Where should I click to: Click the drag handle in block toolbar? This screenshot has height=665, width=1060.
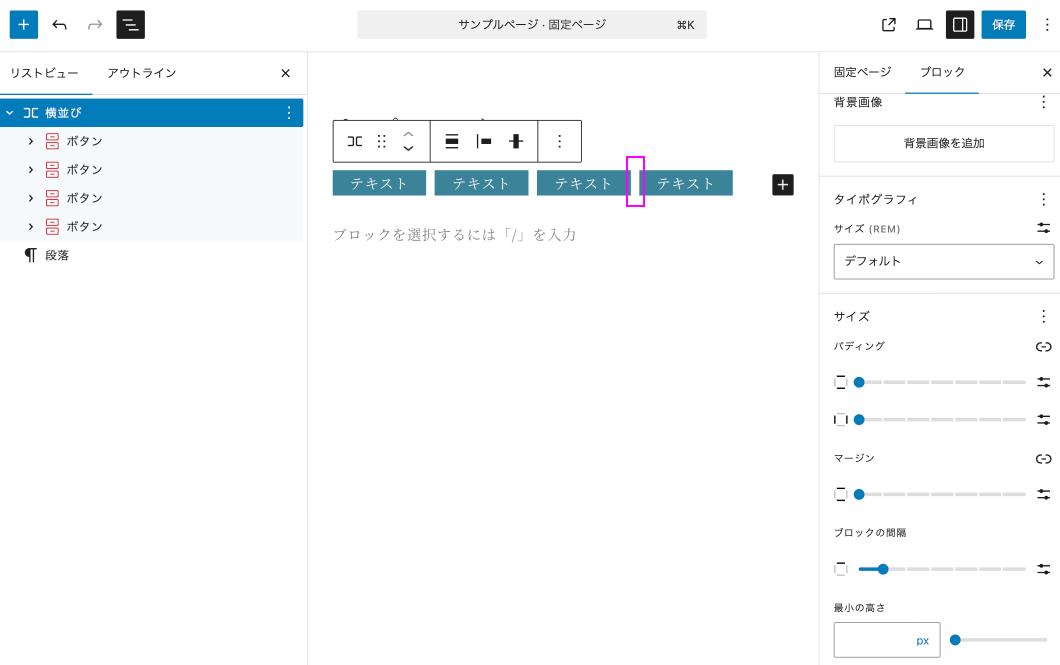click(x=382, y=141)
